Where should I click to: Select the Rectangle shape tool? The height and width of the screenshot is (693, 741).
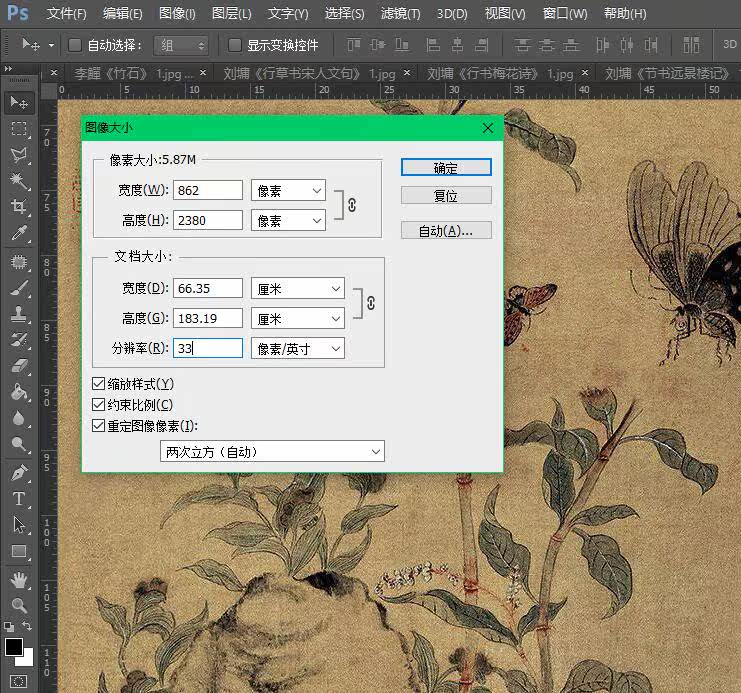(x=19, y=551)
